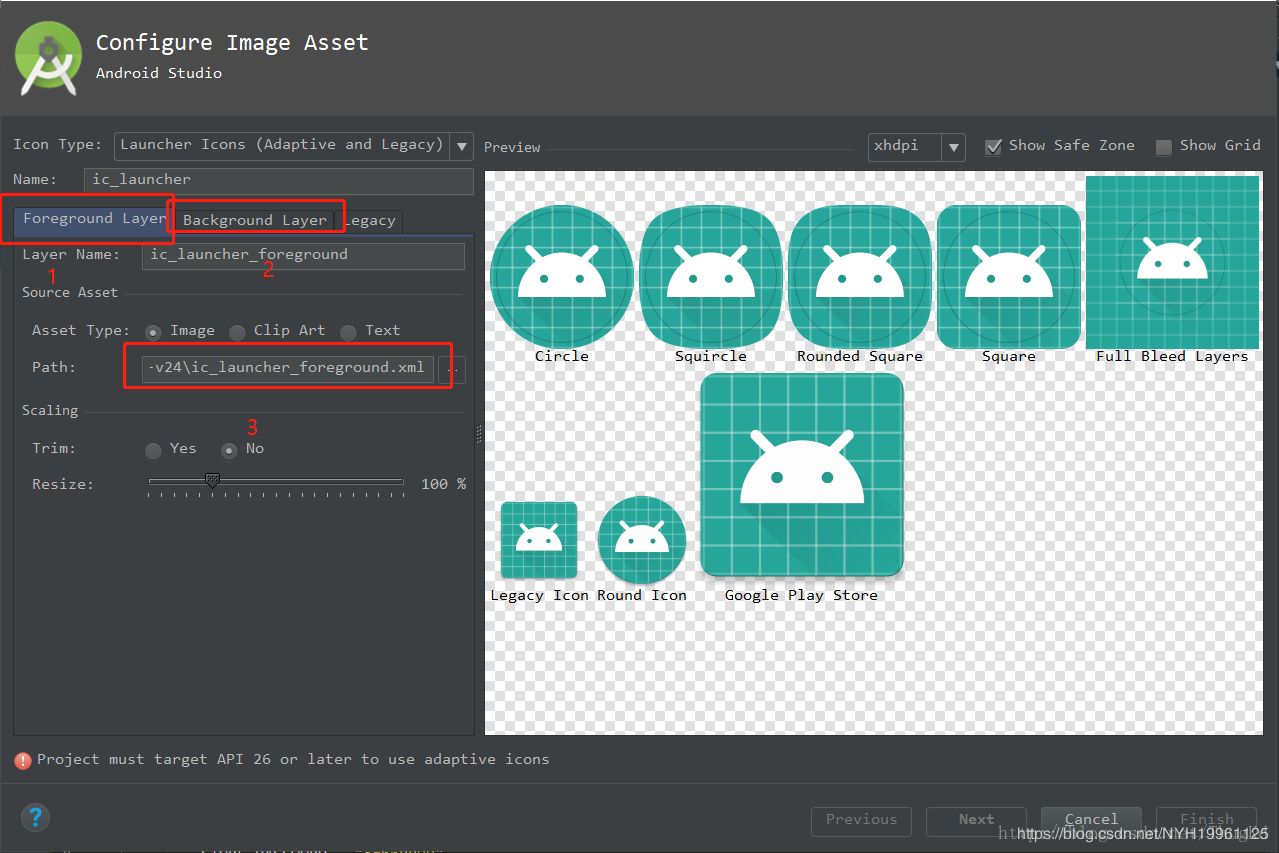
Task: Click the Circle icon preview thumbnail
Action: point(561,274)
